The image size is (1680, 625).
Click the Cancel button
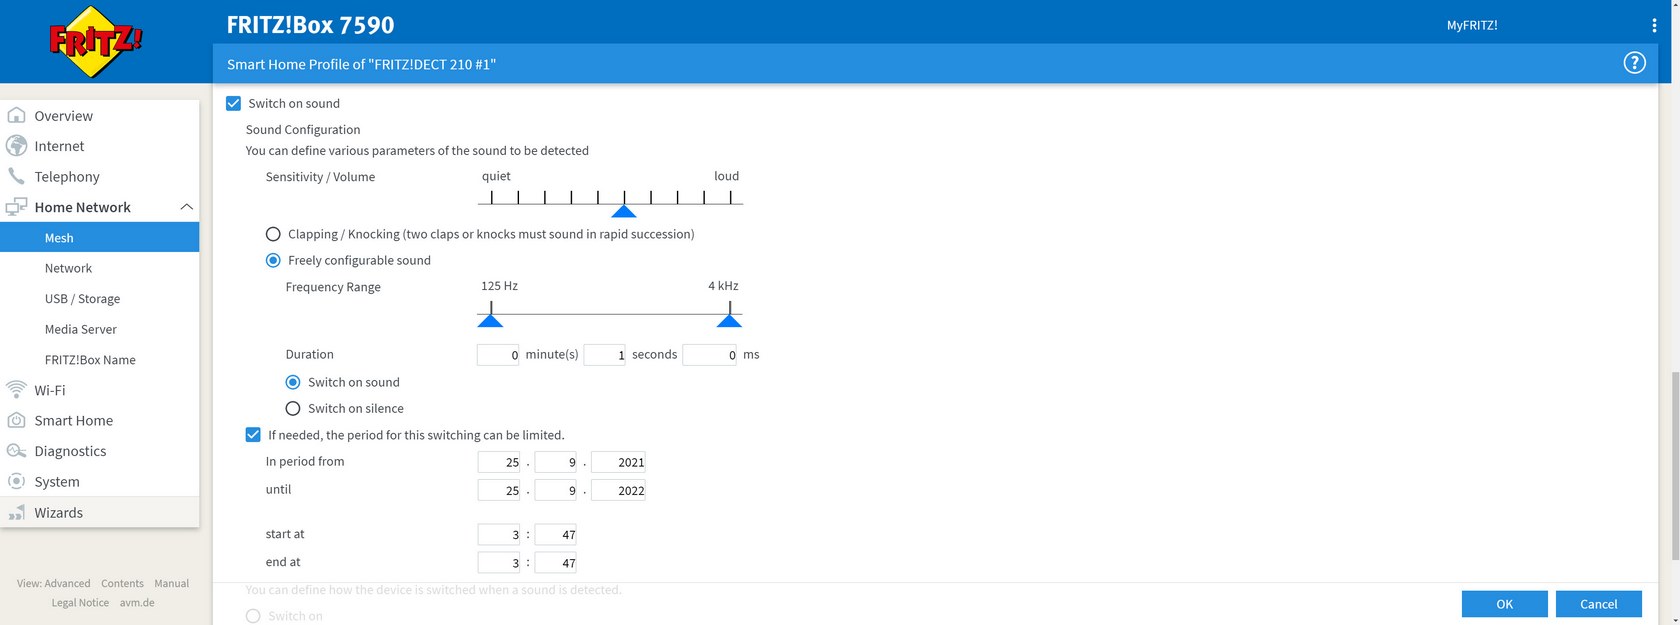[1598, 604]
